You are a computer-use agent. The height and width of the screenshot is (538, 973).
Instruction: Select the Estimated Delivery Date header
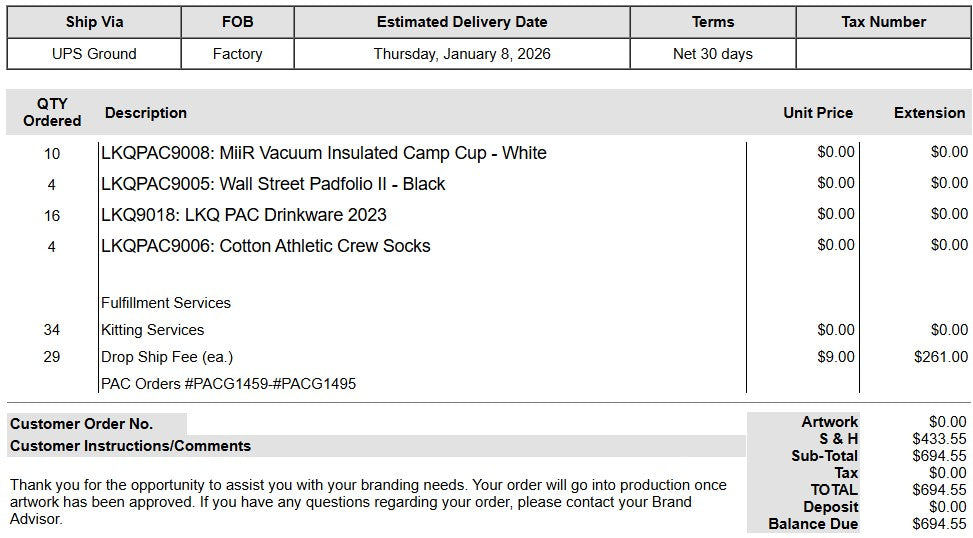click(462, 22)
